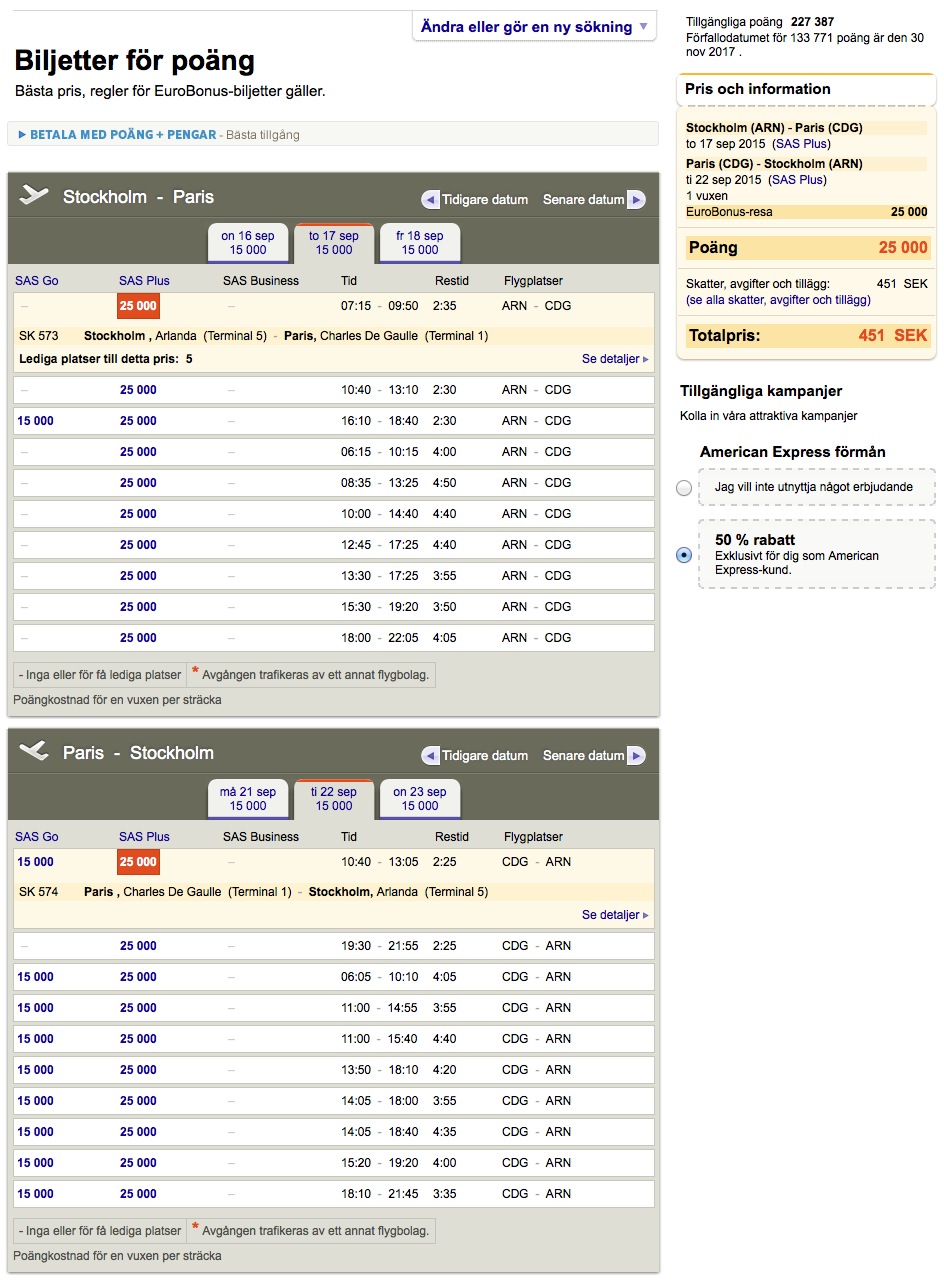
Task: Click the selected orange 25 000 box for the 10:40 return flight
Action: coord(138,862)
